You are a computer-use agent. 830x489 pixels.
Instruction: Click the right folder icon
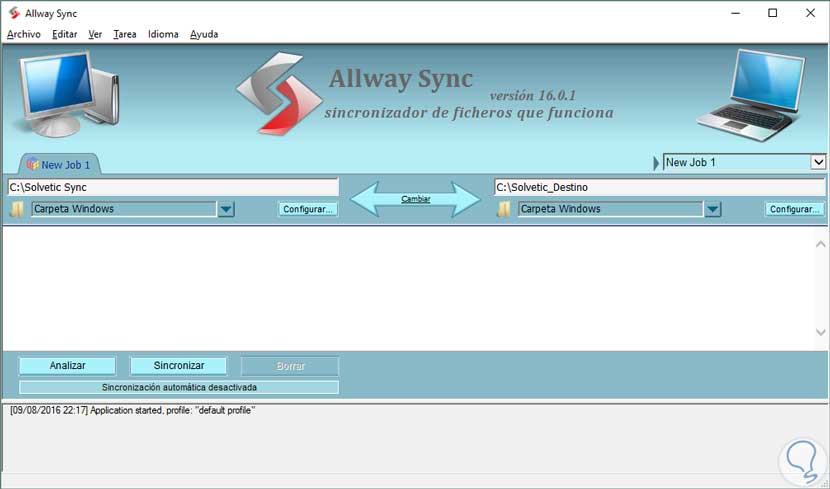tap(503, 209)
